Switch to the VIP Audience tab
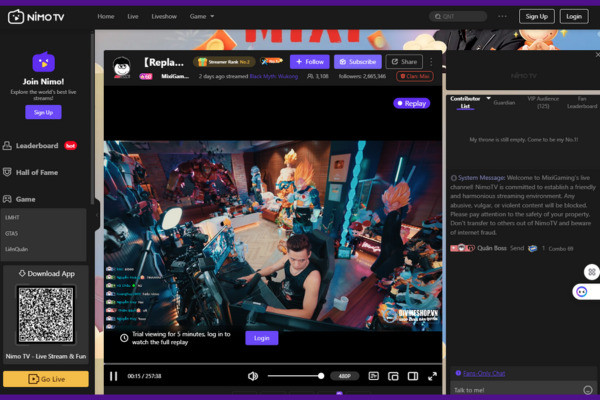This screenshot has height=400, width=600. coord(543,102)
